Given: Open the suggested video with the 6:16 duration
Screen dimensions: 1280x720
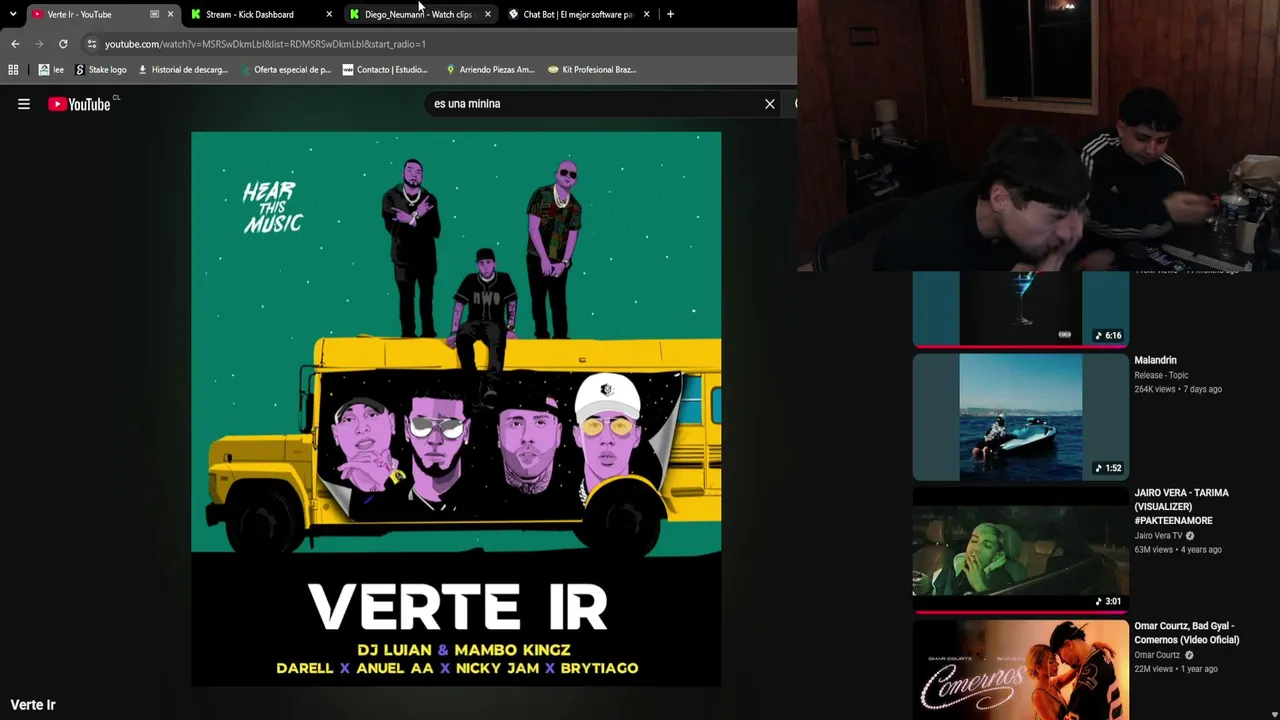Looking at the screenshot, I should click(x=1021, y=309).
